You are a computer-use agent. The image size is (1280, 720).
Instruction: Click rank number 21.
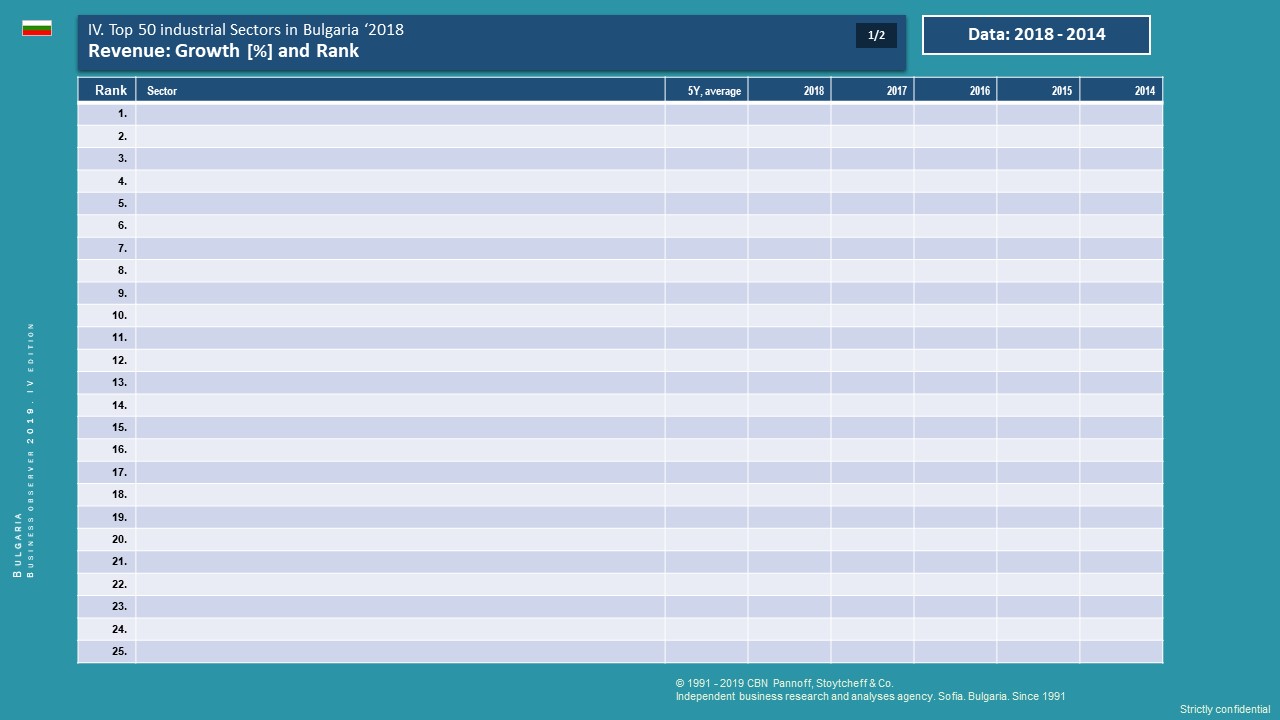(119, 562)
